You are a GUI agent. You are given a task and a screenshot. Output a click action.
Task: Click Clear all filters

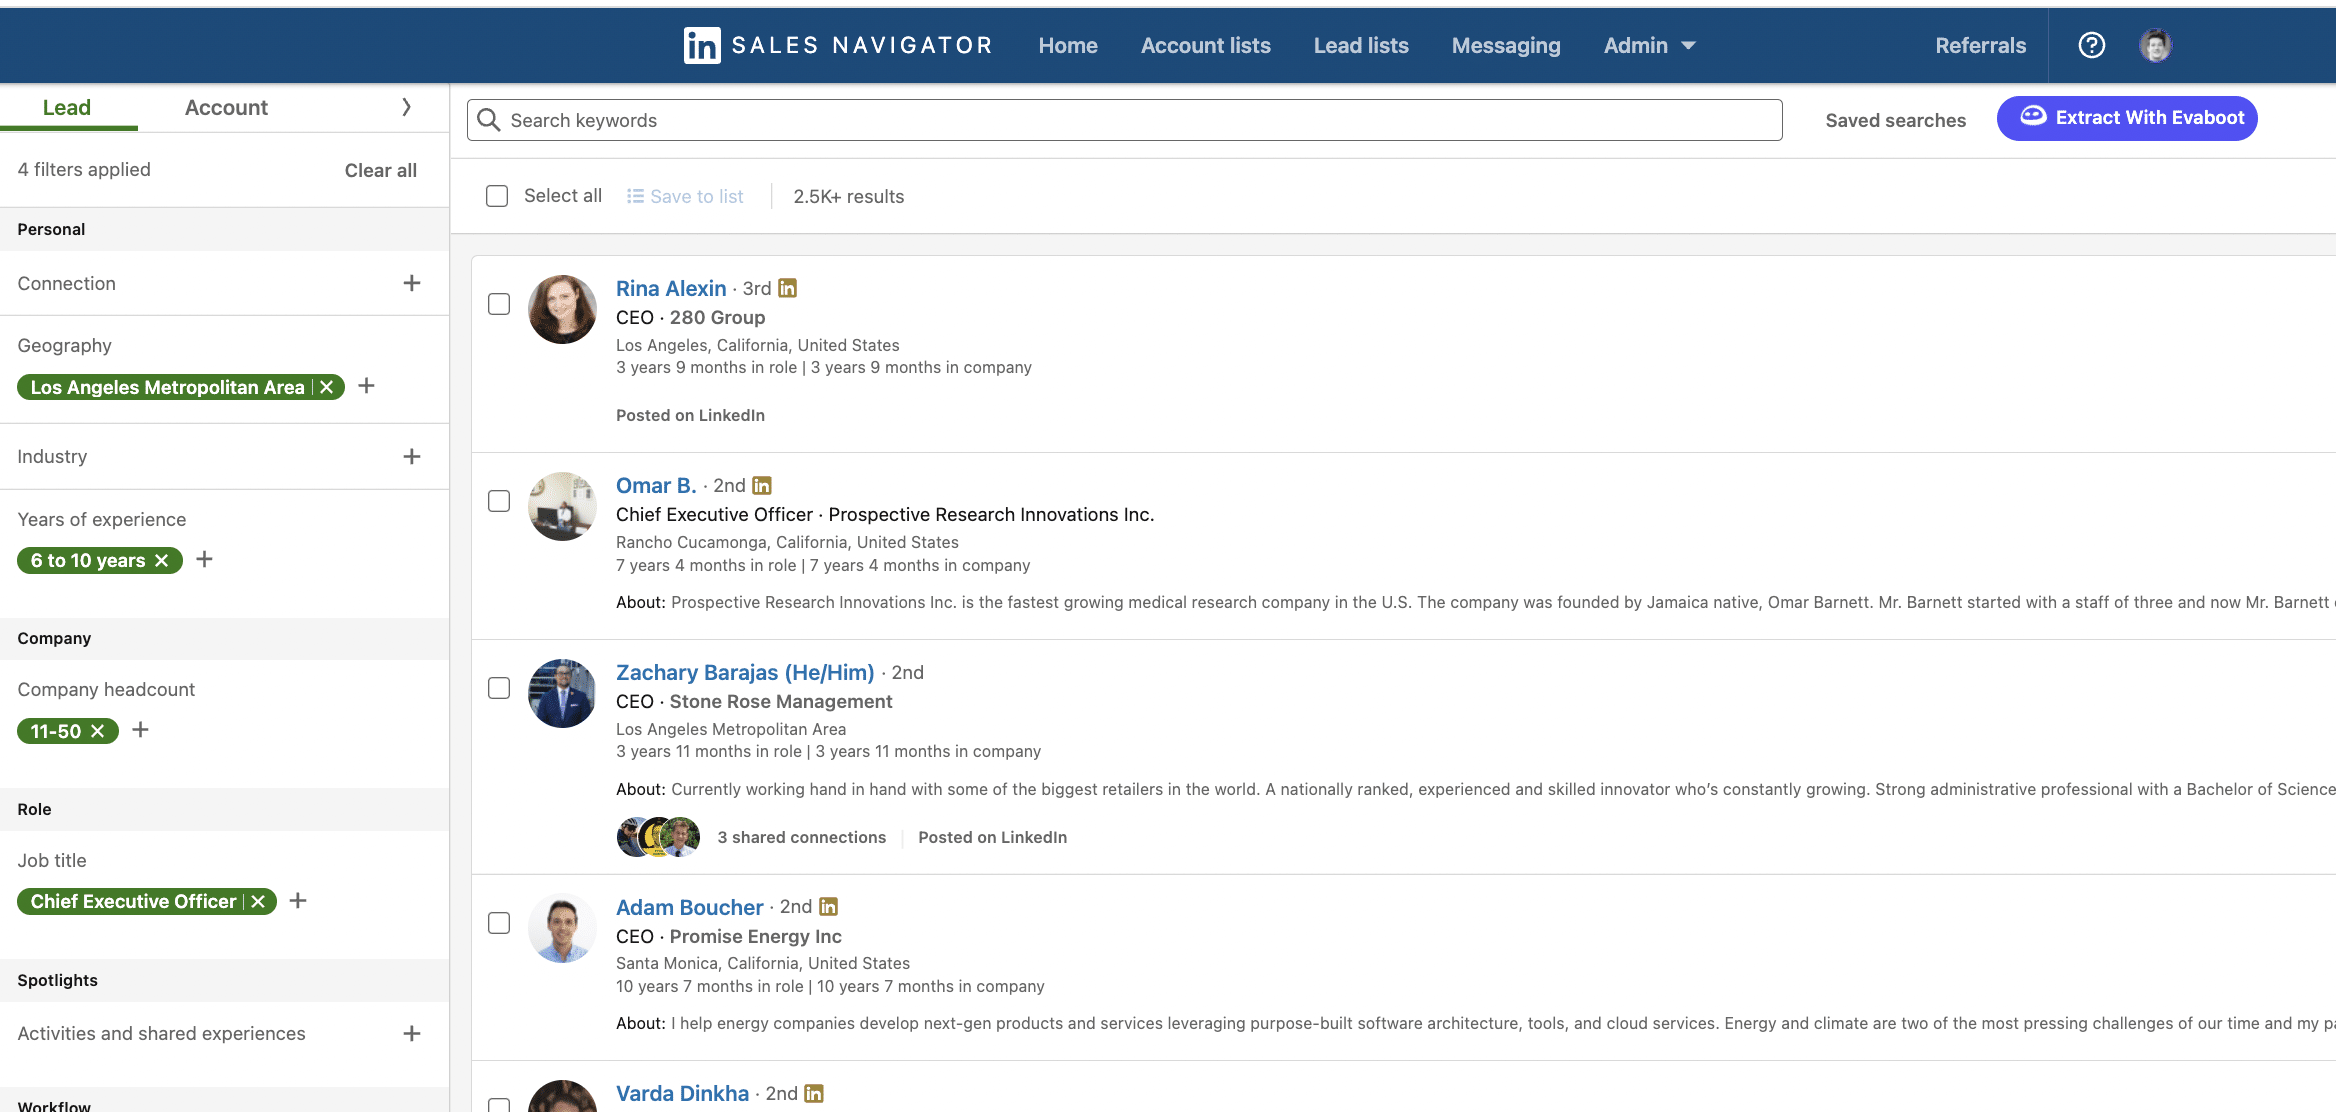coord(381,170)
